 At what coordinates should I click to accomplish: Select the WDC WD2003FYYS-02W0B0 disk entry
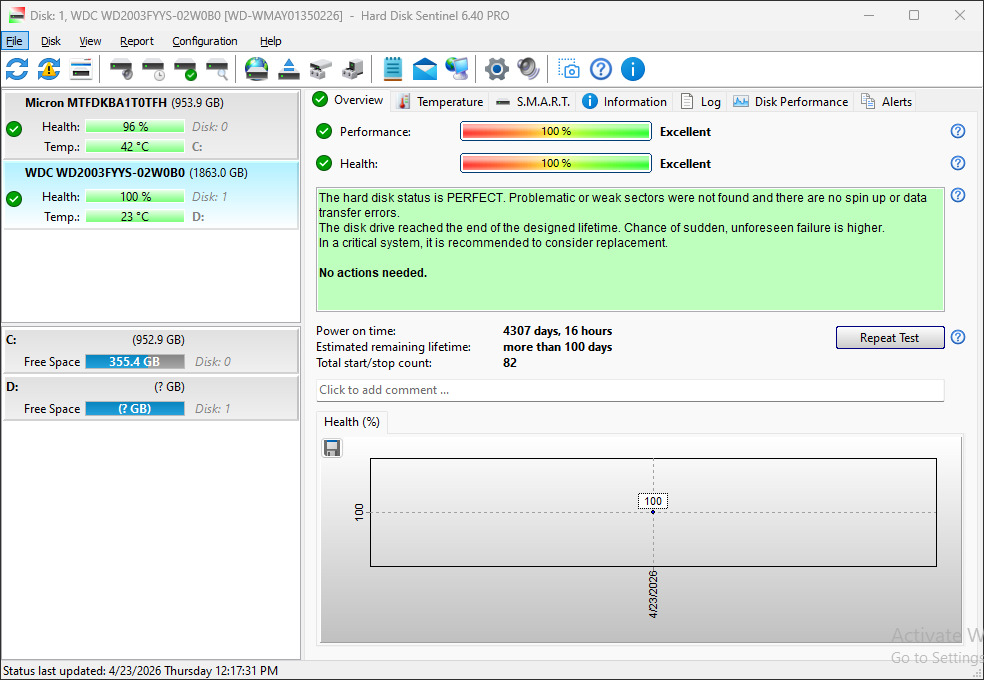151,195
